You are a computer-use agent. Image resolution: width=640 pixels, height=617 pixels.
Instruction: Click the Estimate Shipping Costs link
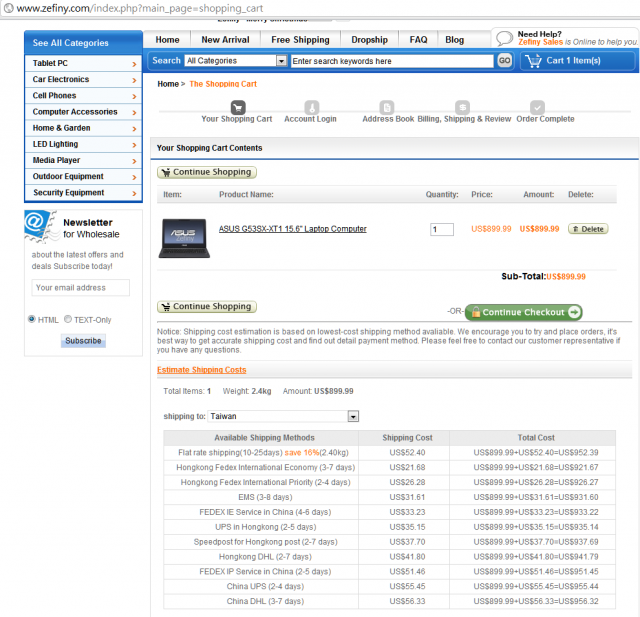click(x=202, y=370)
